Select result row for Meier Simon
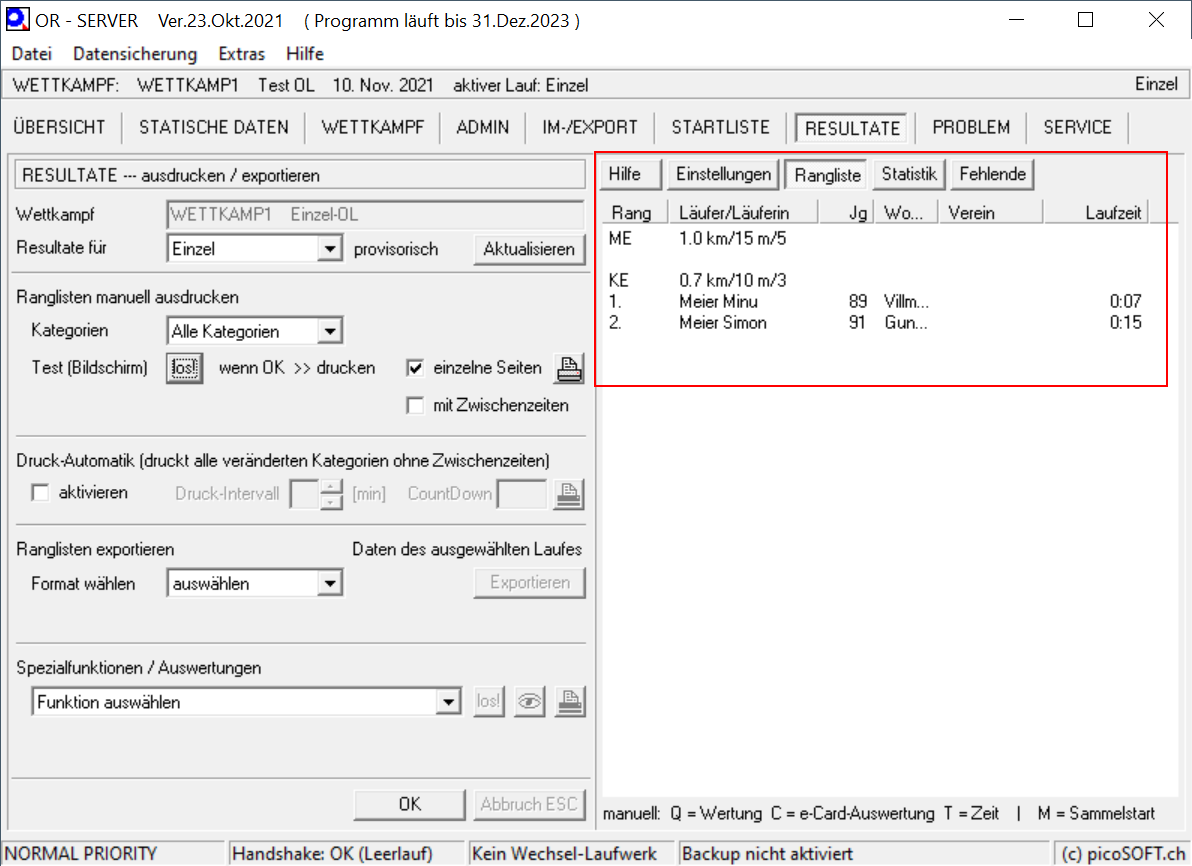 [722, 323]
